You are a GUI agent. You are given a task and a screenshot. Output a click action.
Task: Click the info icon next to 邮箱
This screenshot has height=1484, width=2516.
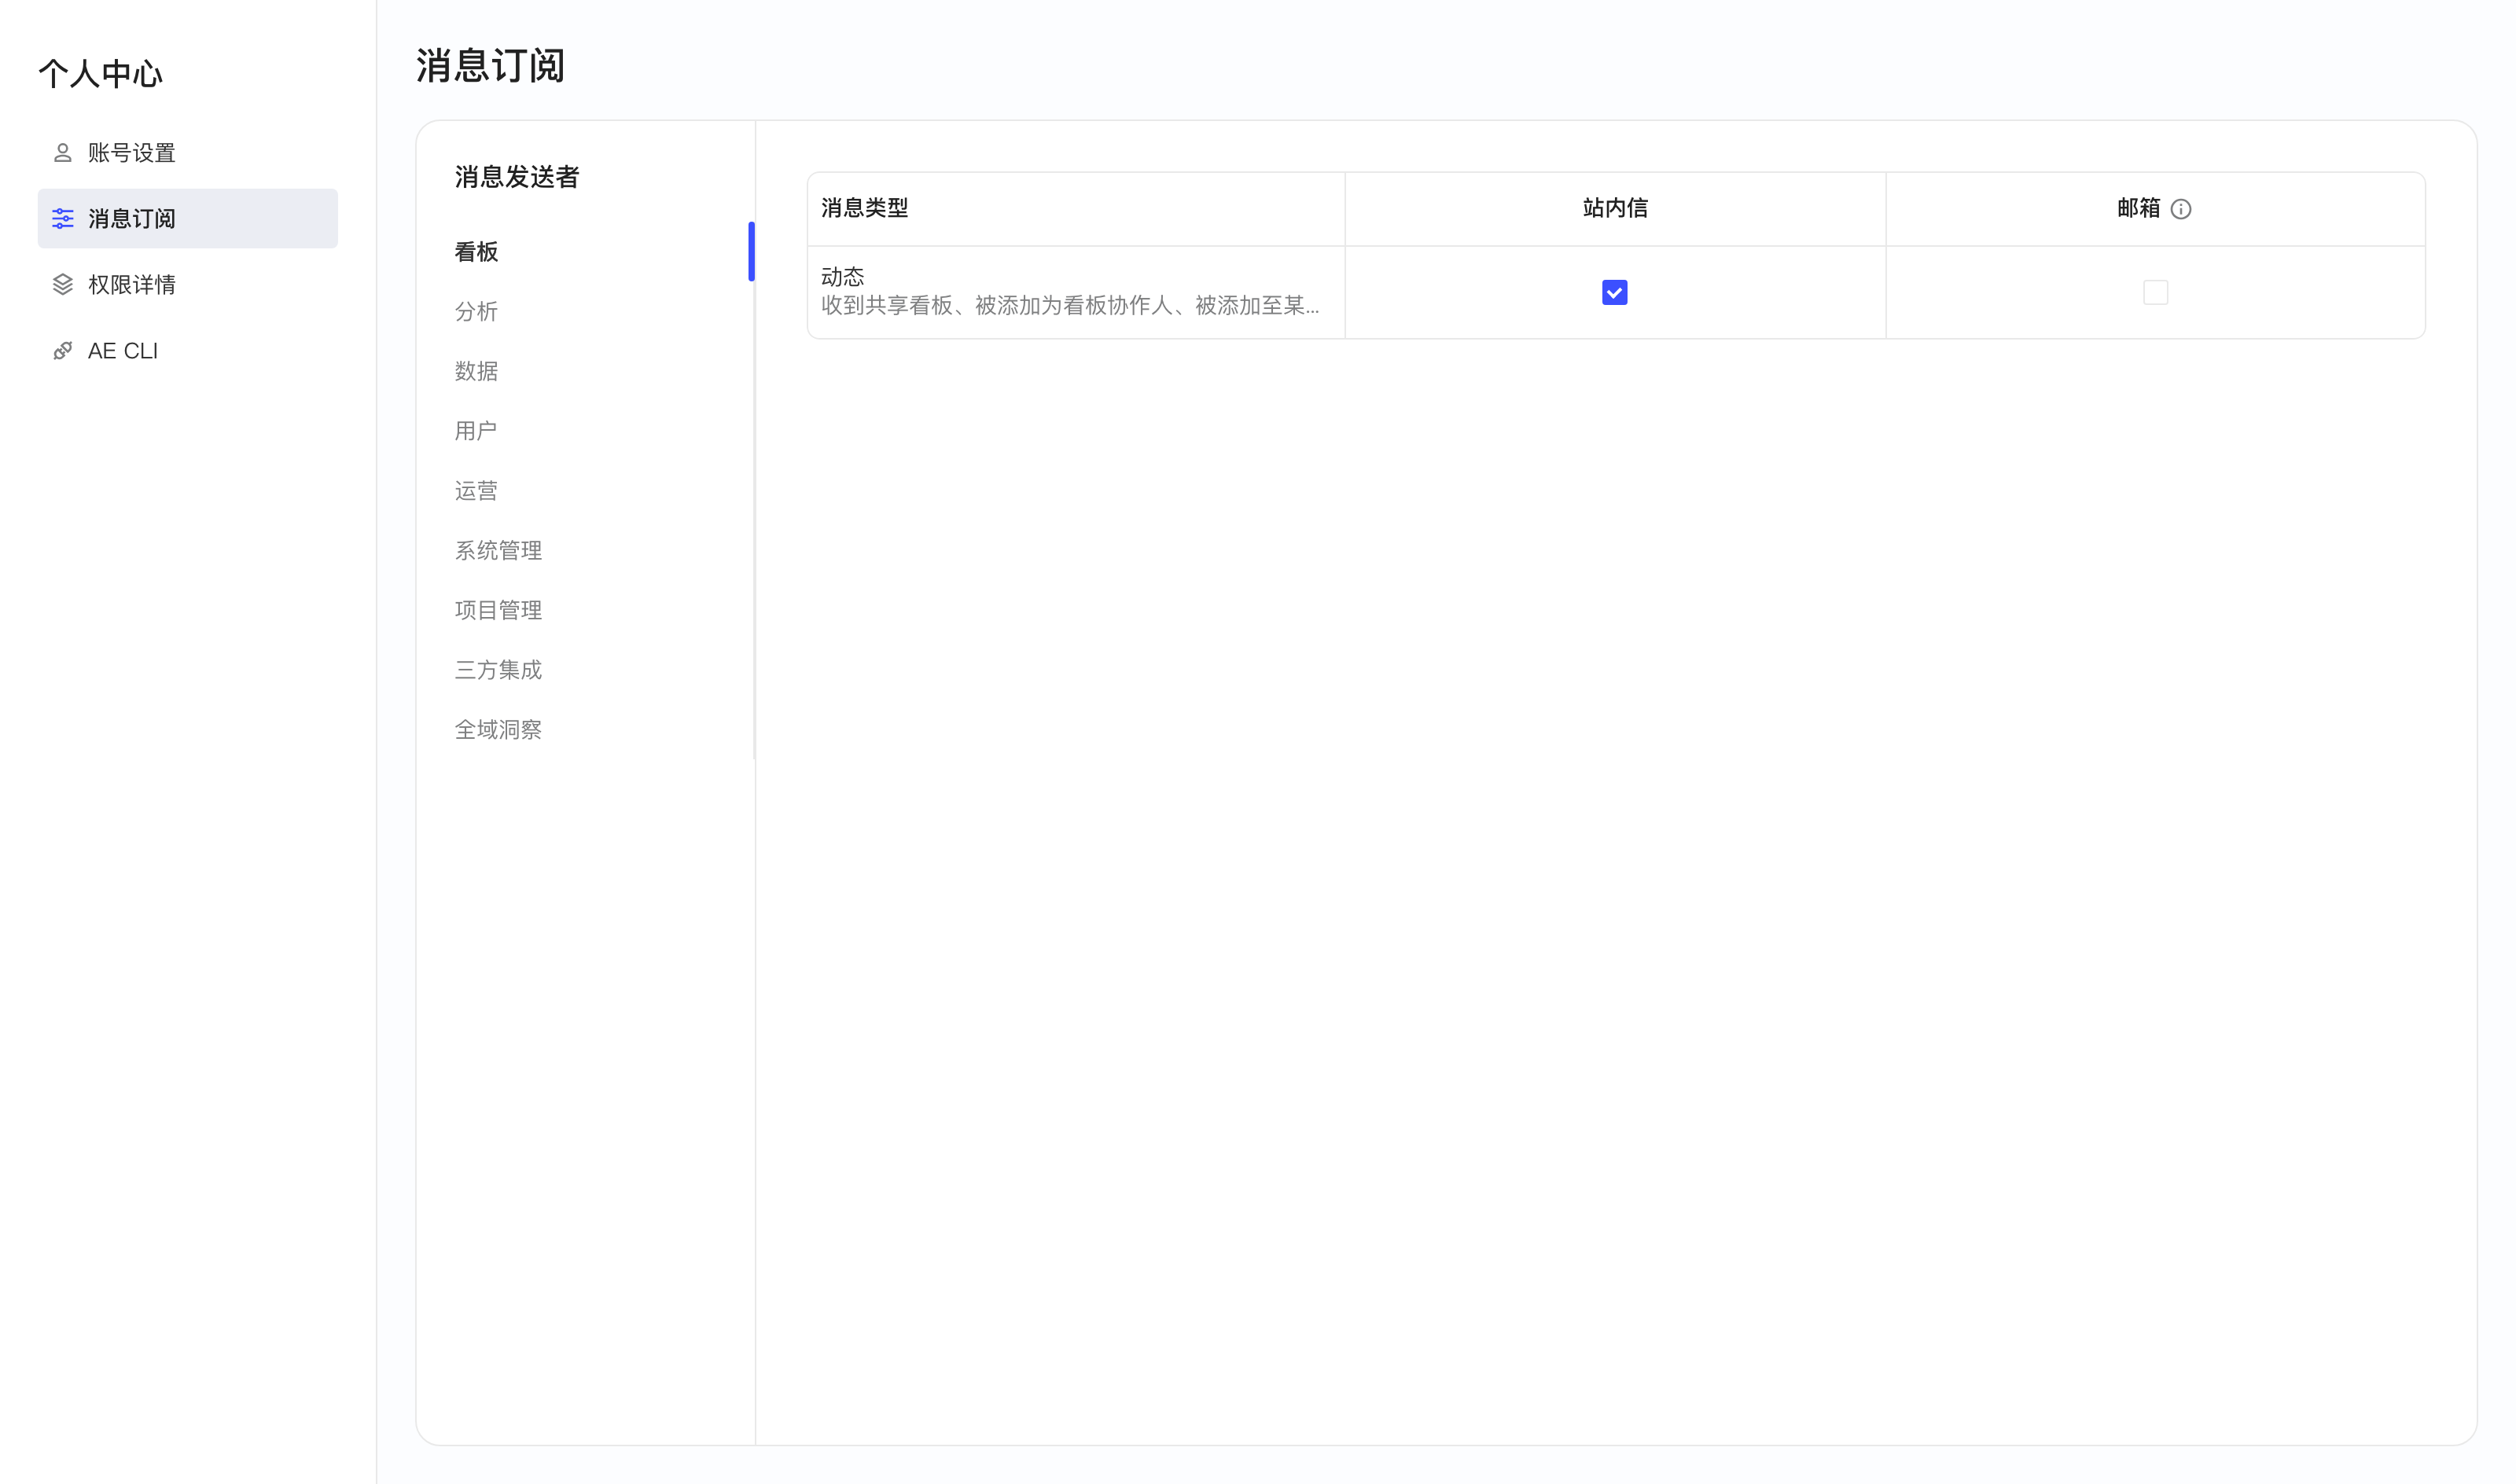coord(2181,209)
